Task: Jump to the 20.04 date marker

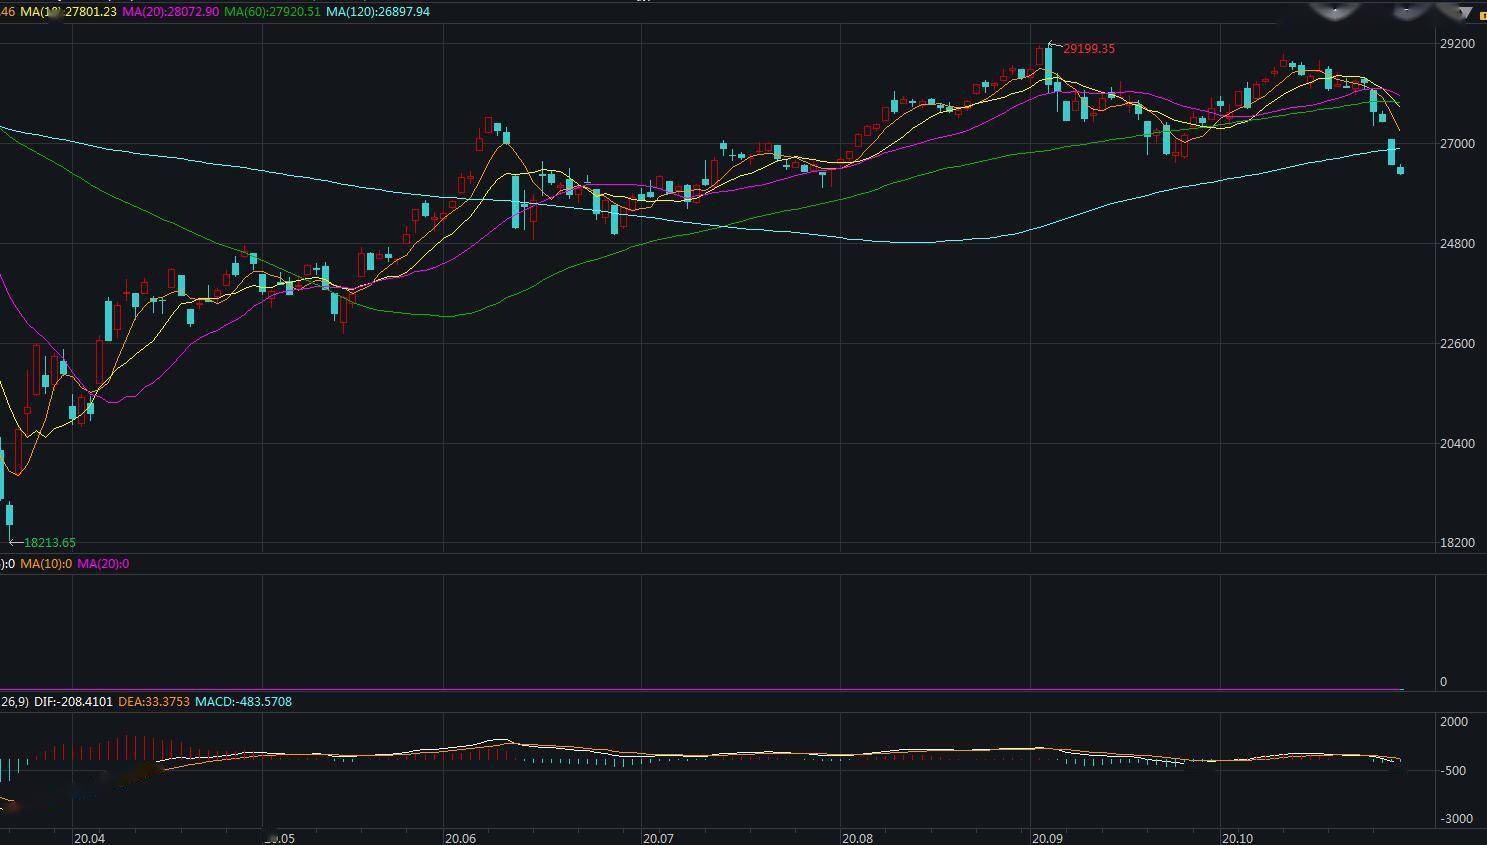Action: (x=89, y=838)
